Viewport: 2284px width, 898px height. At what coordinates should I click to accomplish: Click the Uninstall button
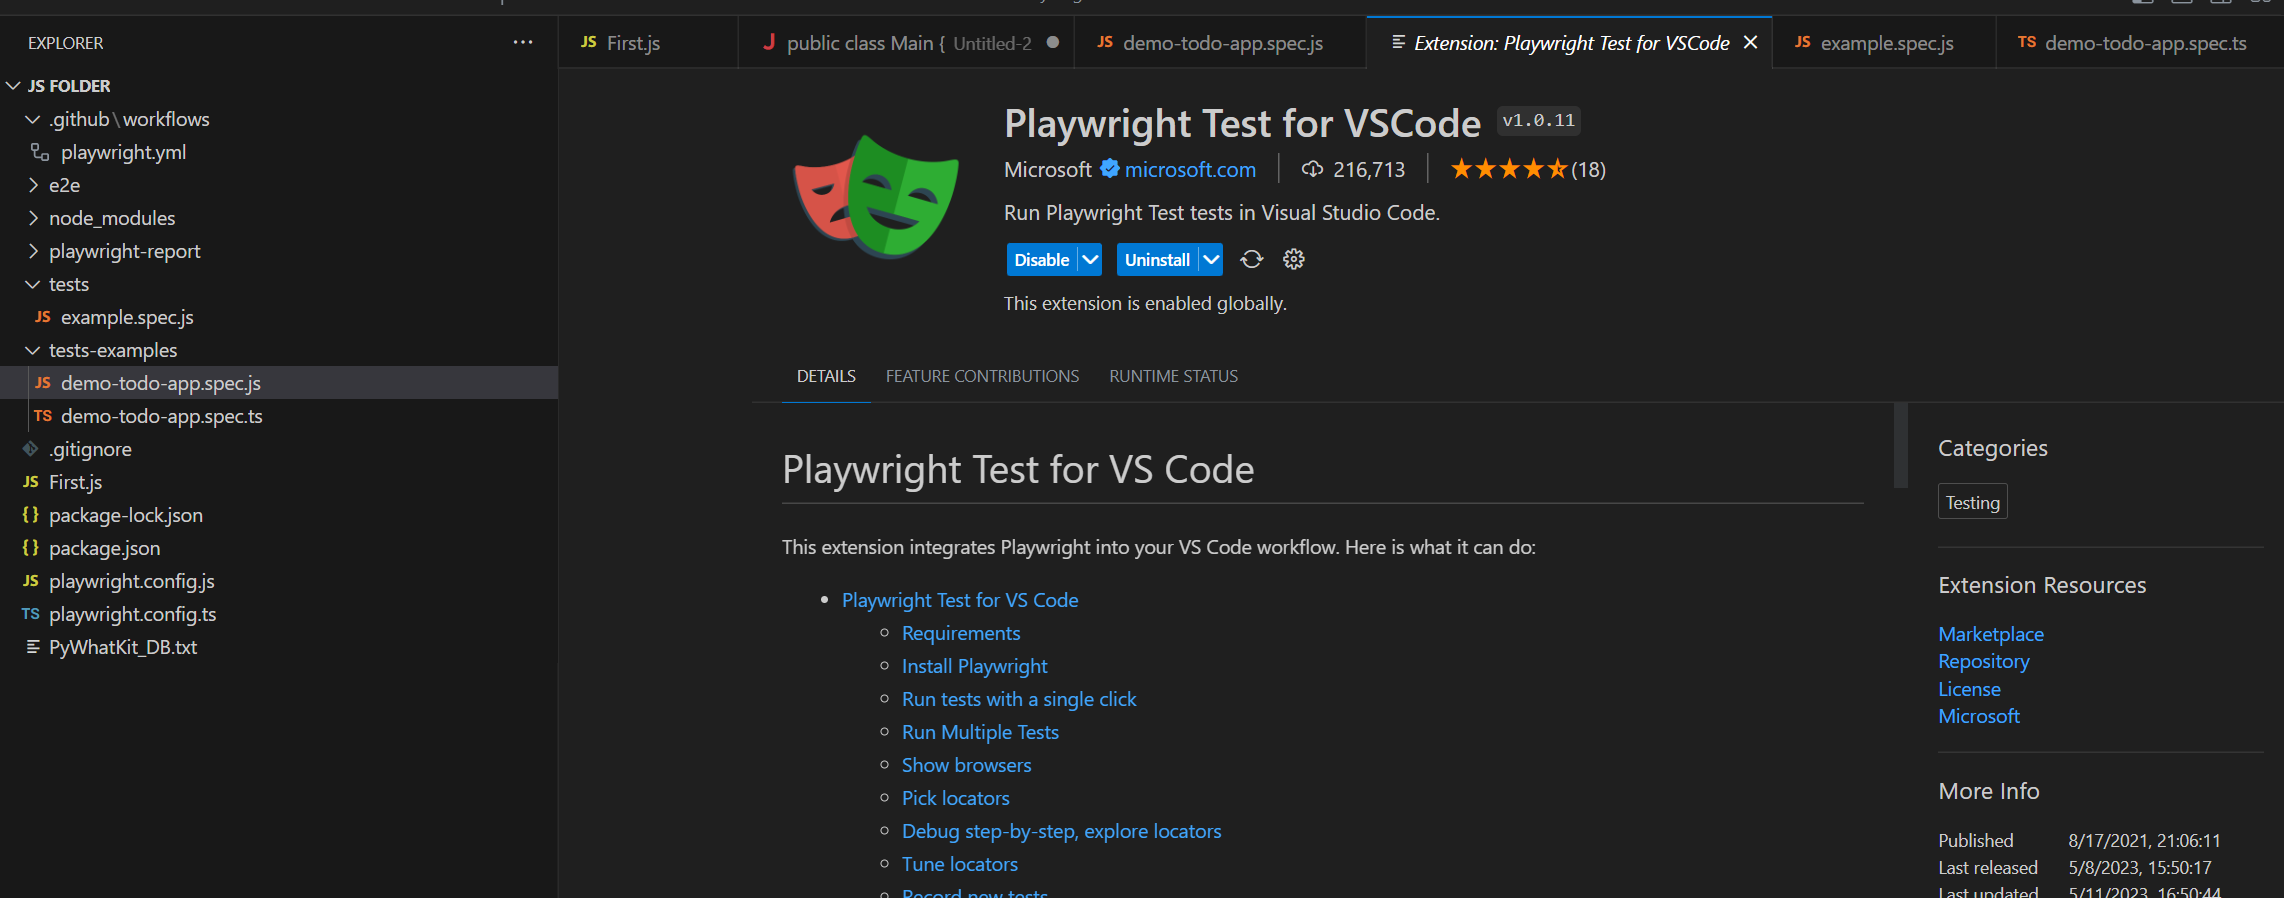coord(1157,259)
